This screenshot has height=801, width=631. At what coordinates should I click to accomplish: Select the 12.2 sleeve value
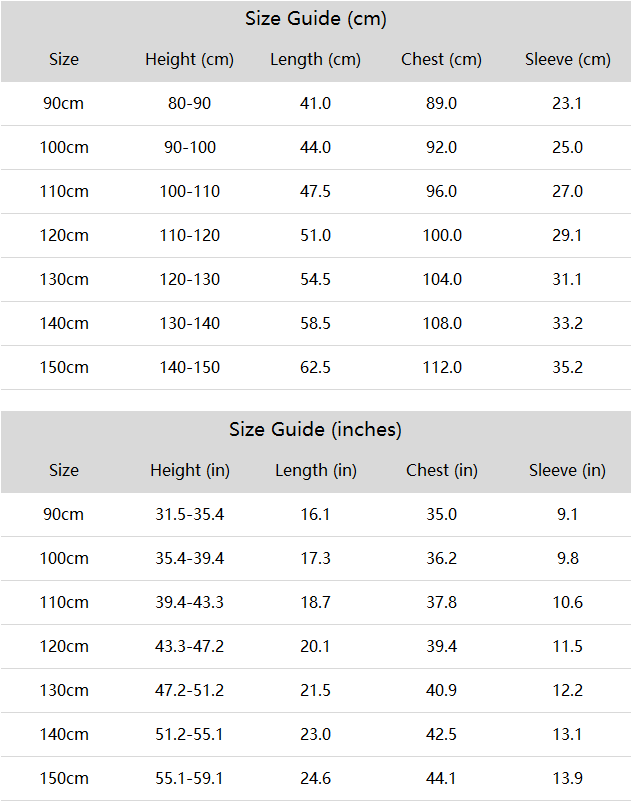pyautogui.click(x=568, y=691)
